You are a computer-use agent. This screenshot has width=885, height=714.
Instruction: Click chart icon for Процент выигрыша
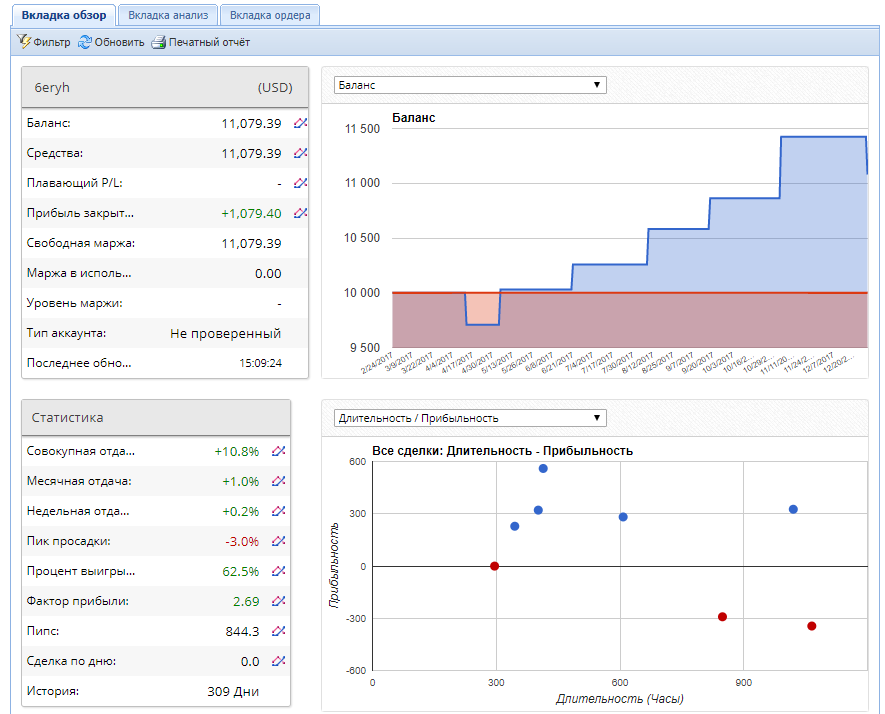[x=278, y=571]
